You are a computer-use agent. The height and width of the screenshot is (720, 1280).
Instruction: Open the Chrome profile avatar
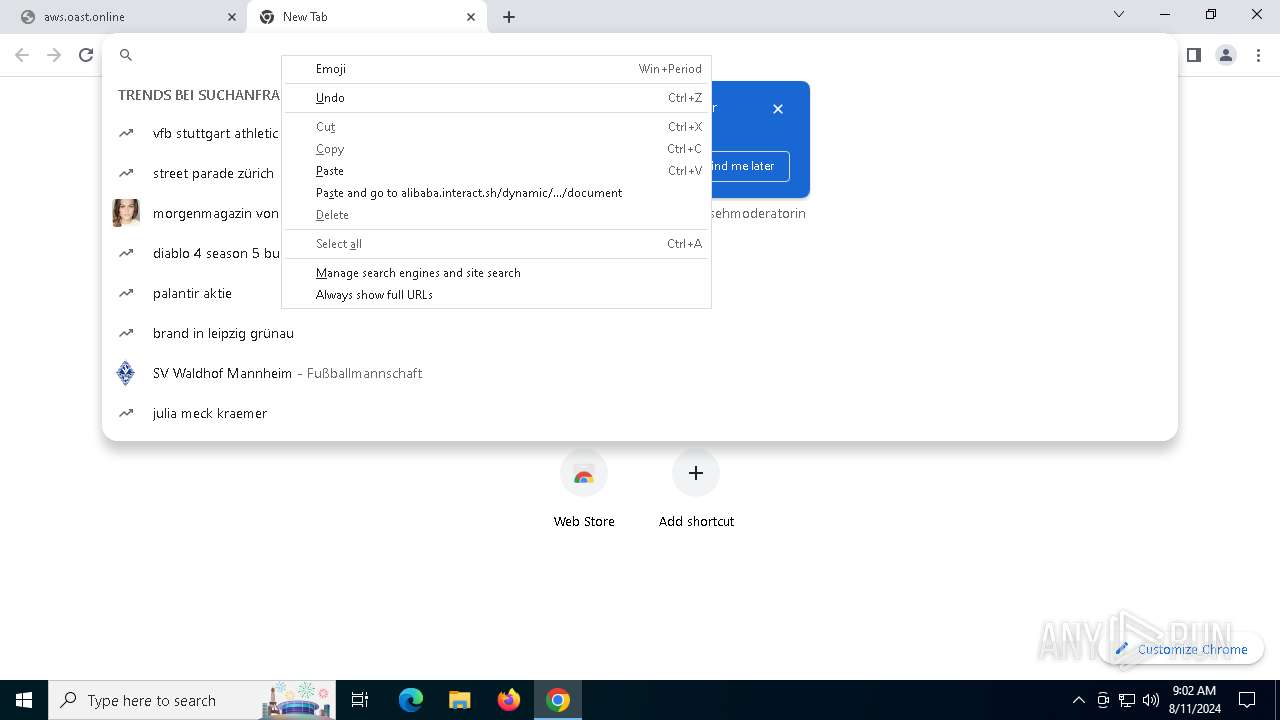click(1226, 55)
